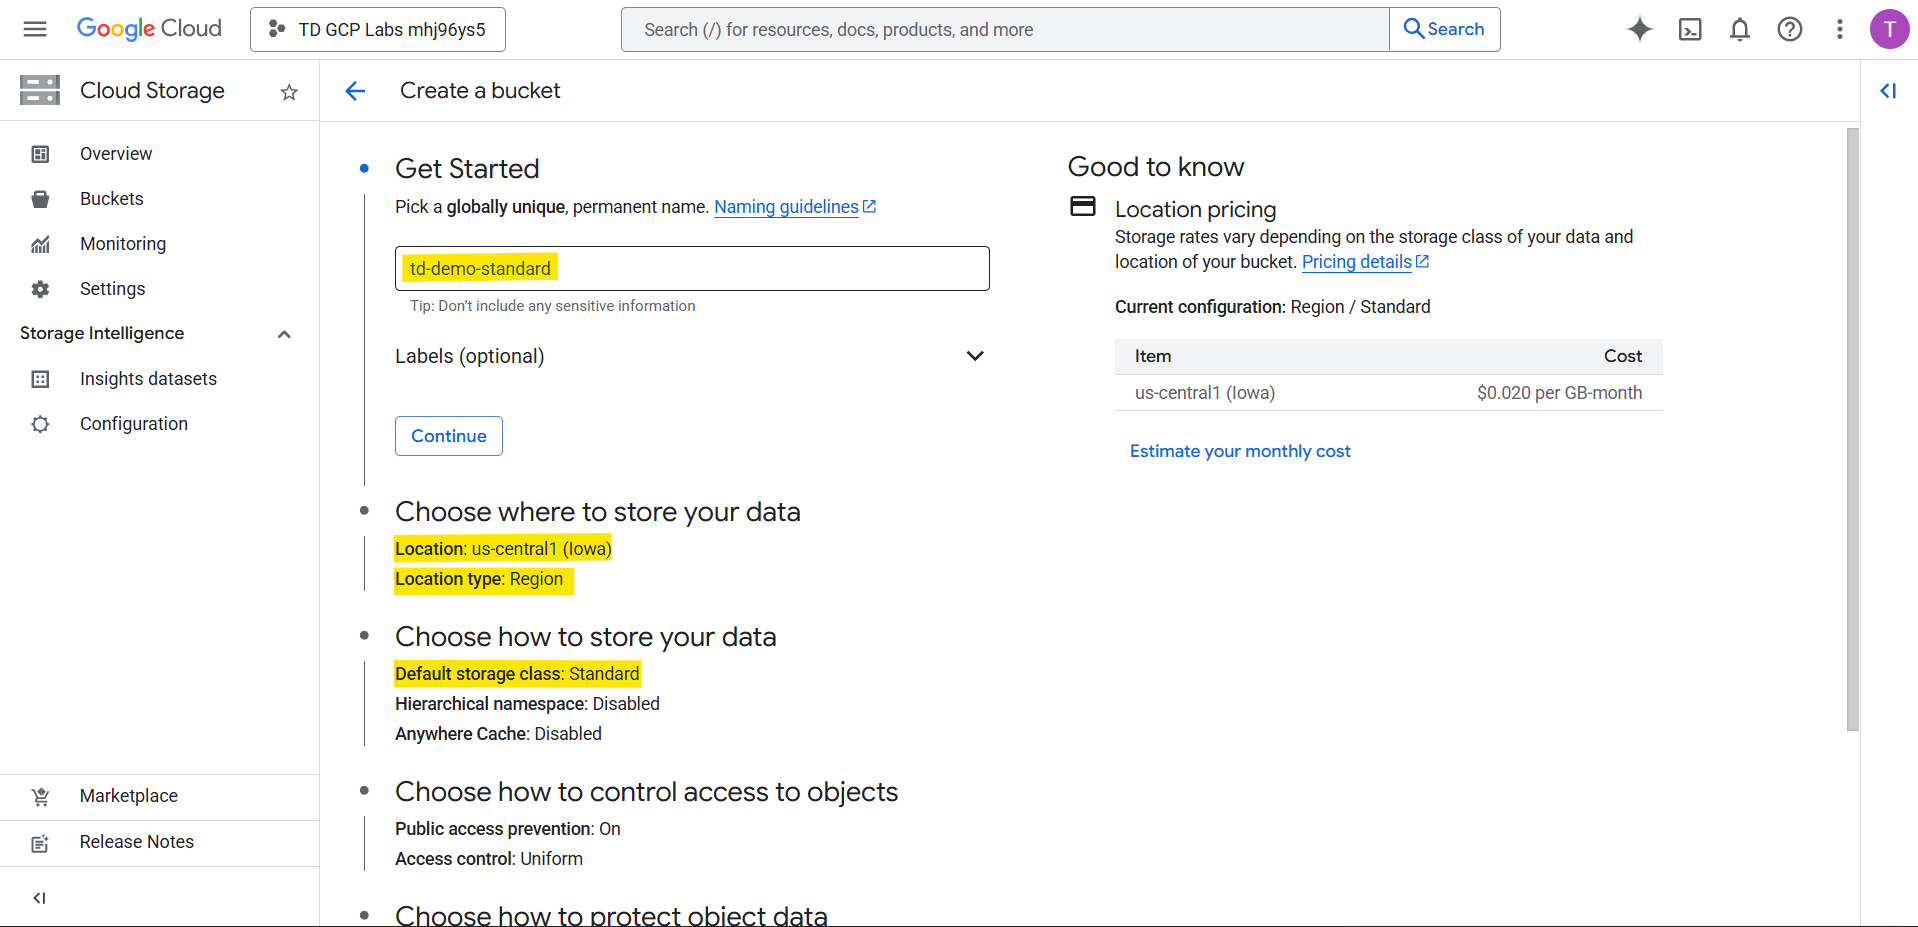Open the three-dot settings and utilities menu
This screenshot has width=1918, height=927.
(1839, 29)
